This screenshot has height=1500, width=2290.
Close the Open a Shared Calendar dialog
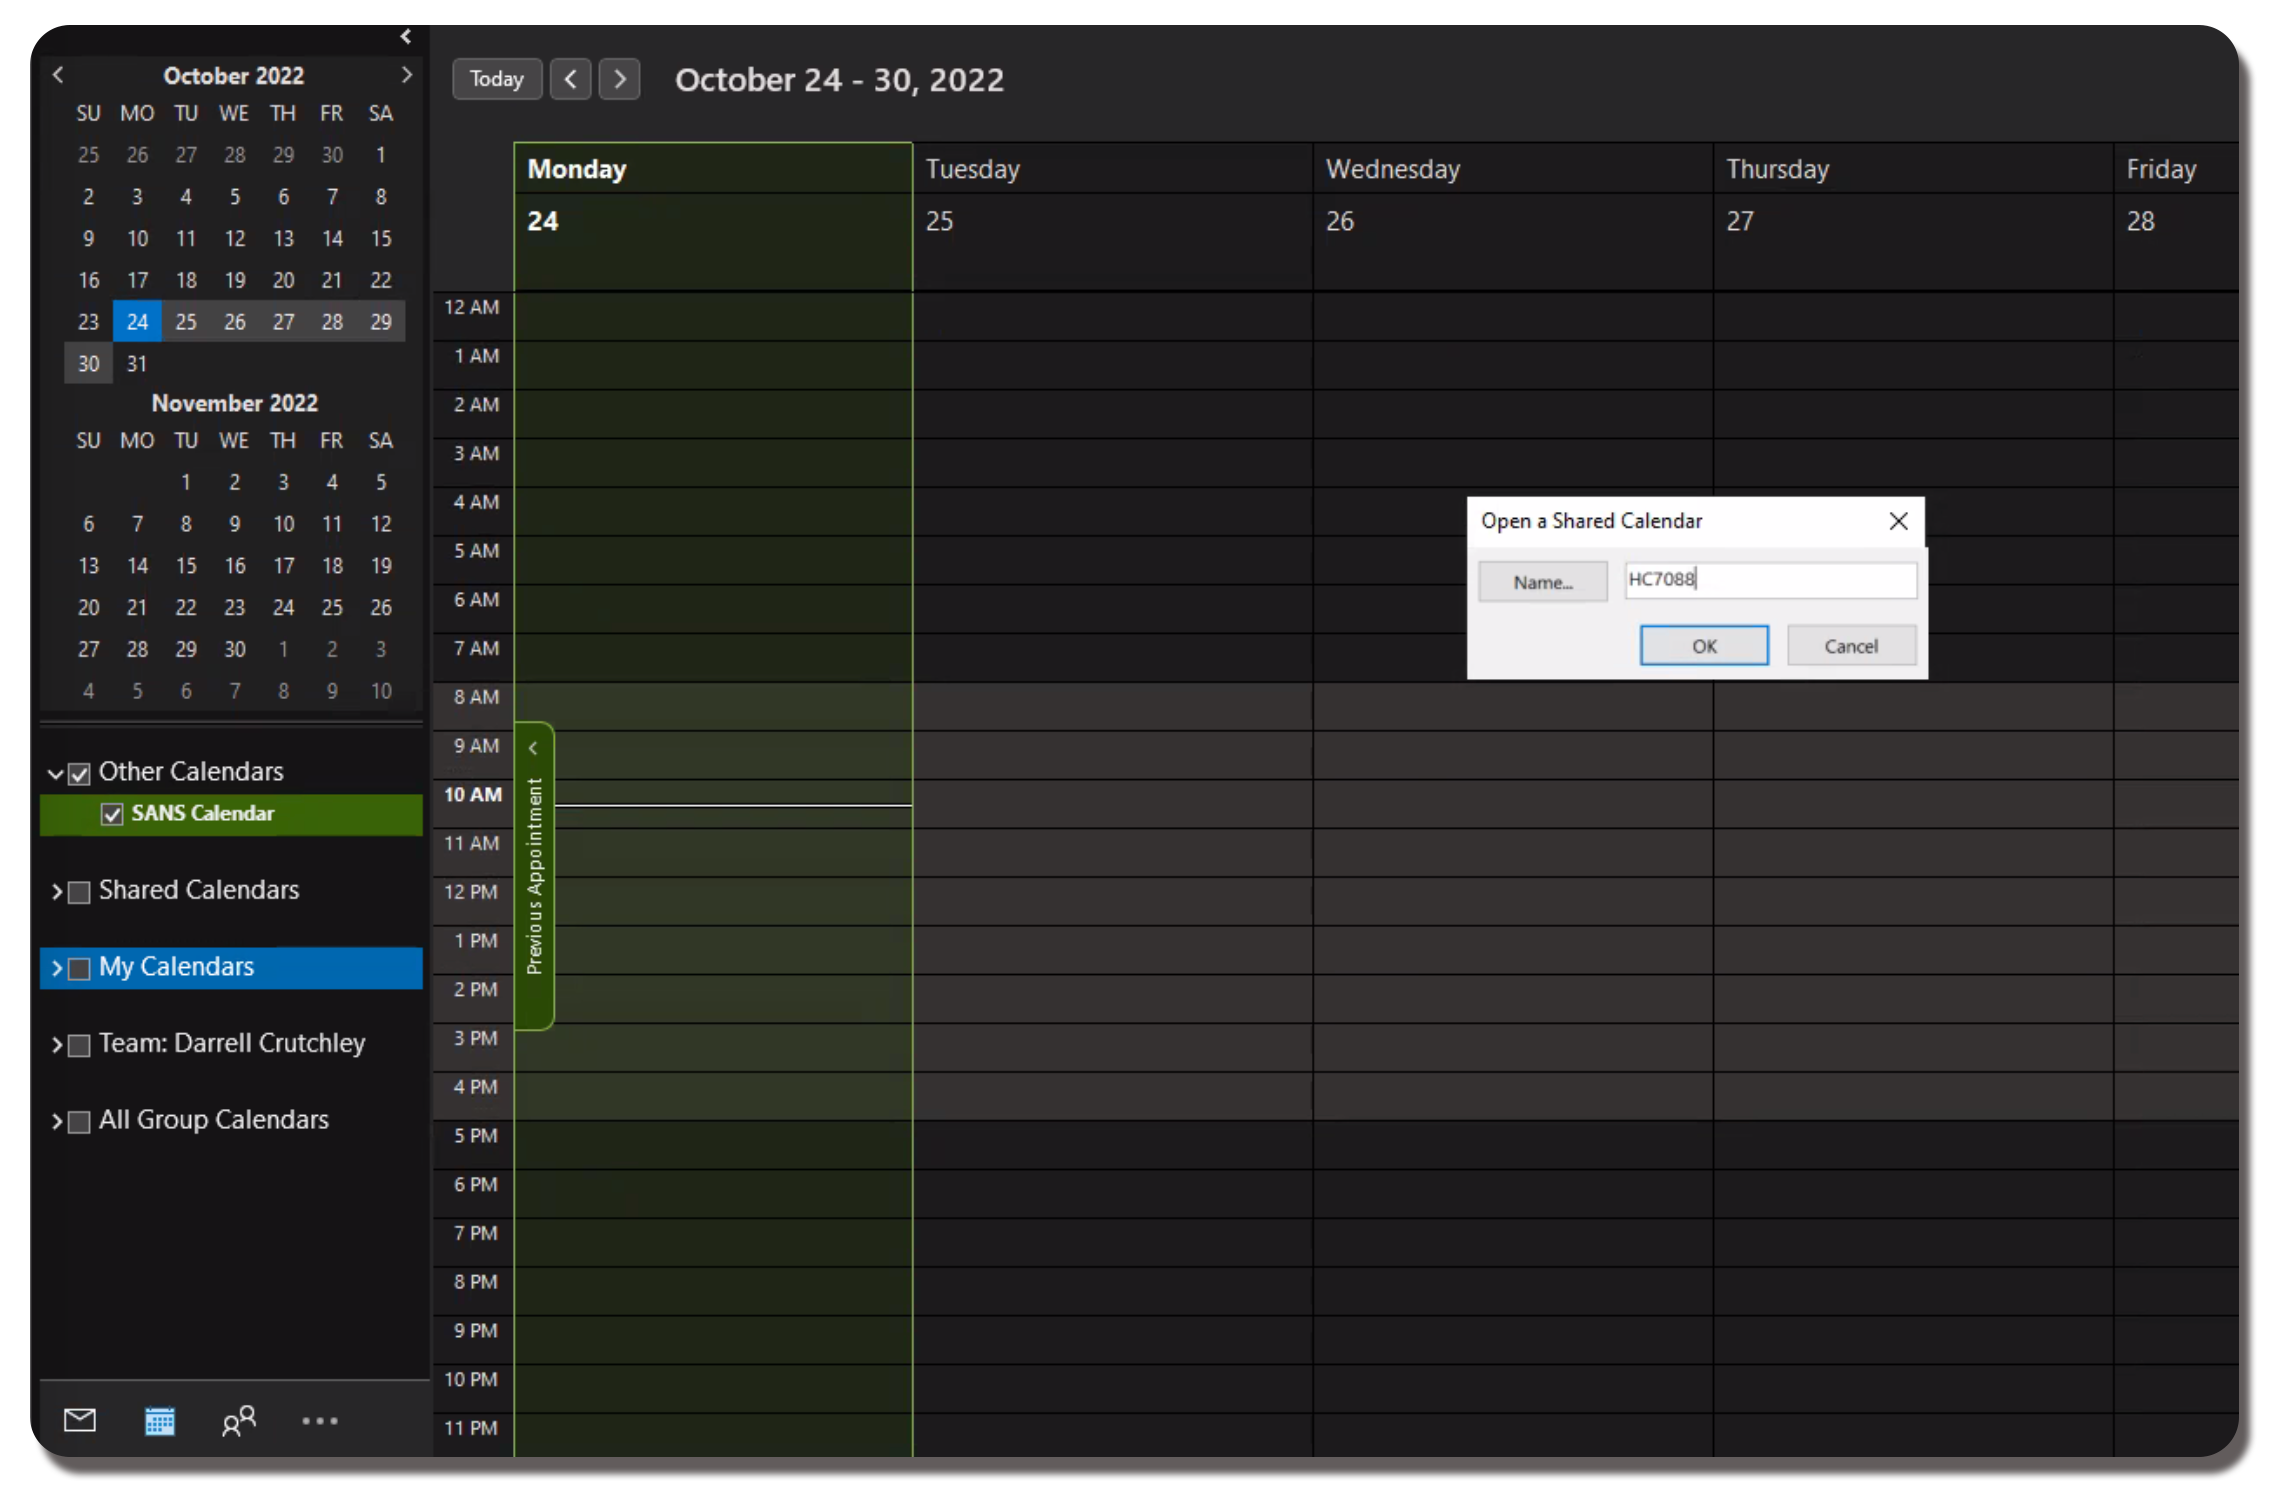(1898, 521)
